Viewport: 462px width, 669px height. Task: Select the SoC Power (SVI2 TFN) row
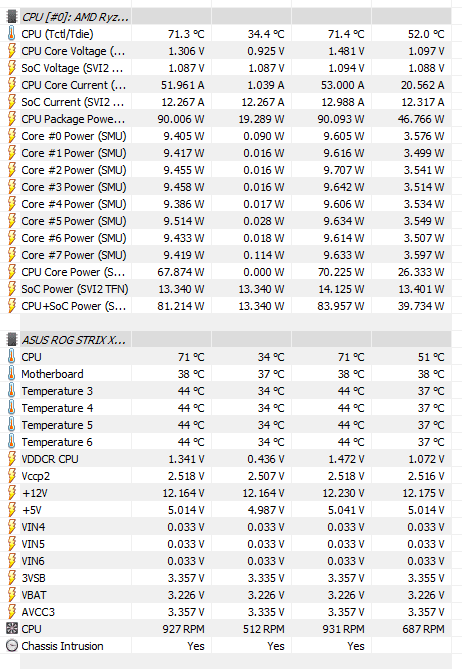pyautogui.click(x=229, y=289)
